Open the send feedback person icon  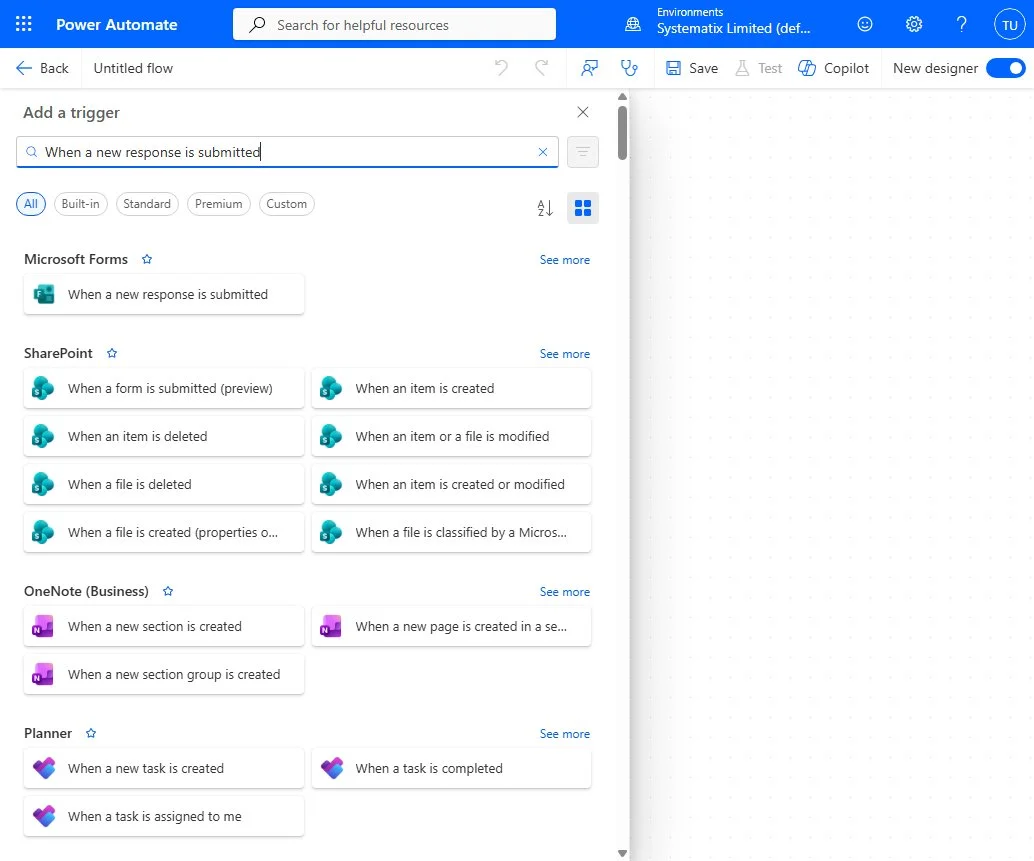589,68
